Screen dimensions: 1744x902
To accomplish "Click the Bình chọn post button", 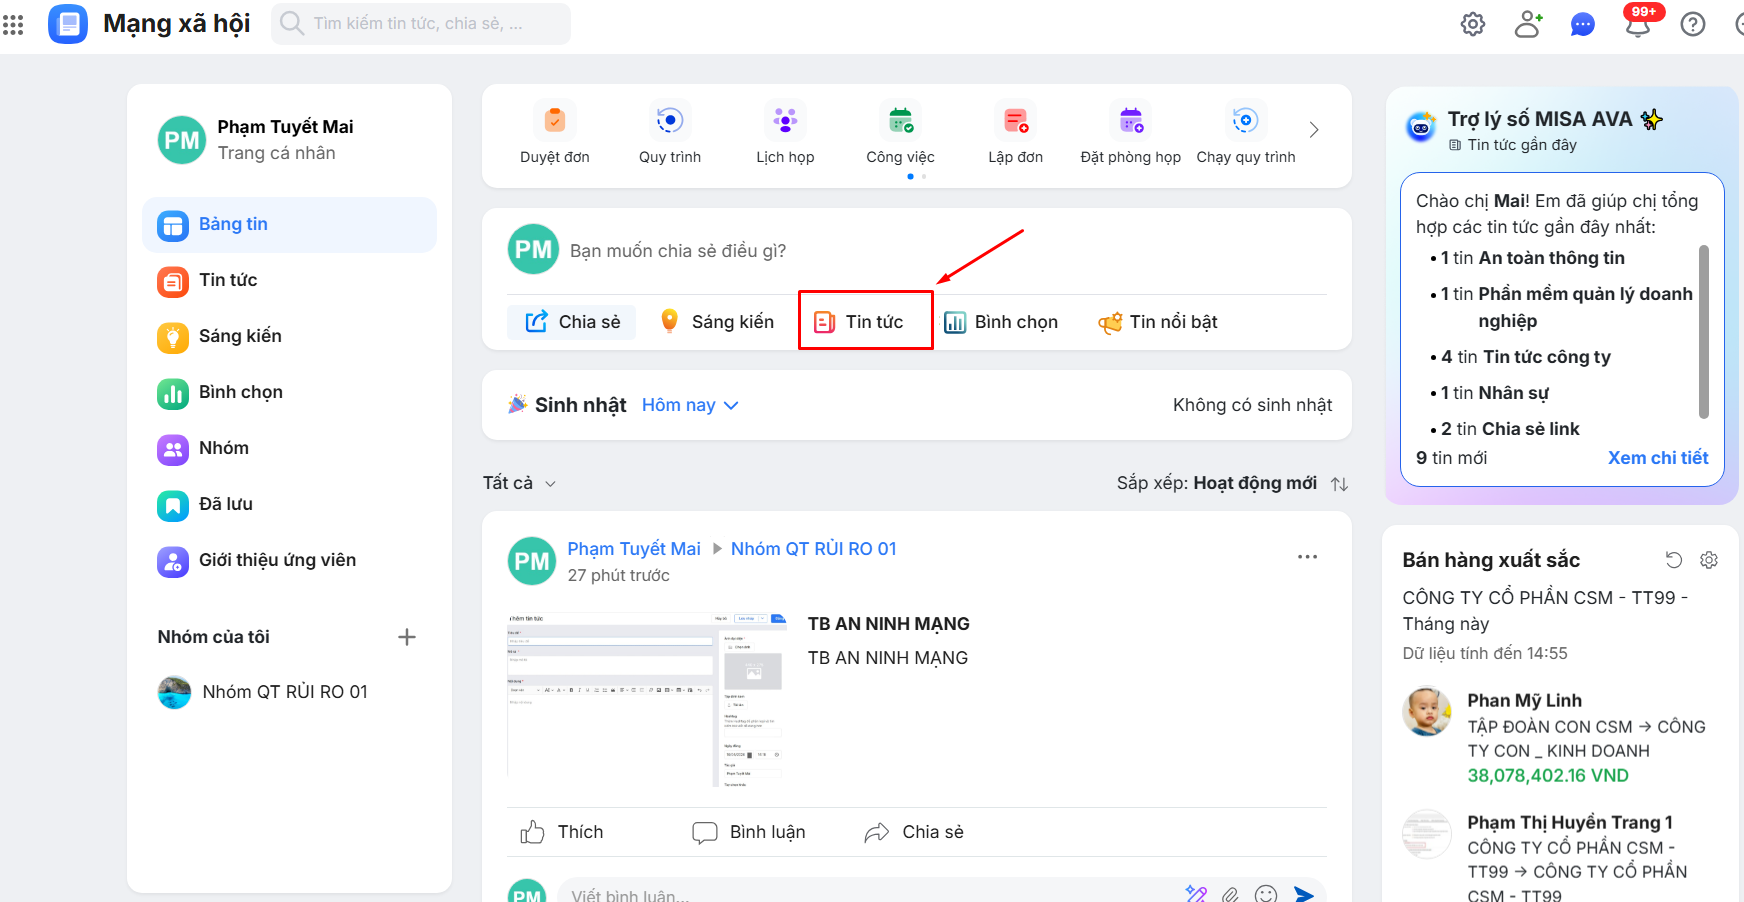I will 1001,322.
